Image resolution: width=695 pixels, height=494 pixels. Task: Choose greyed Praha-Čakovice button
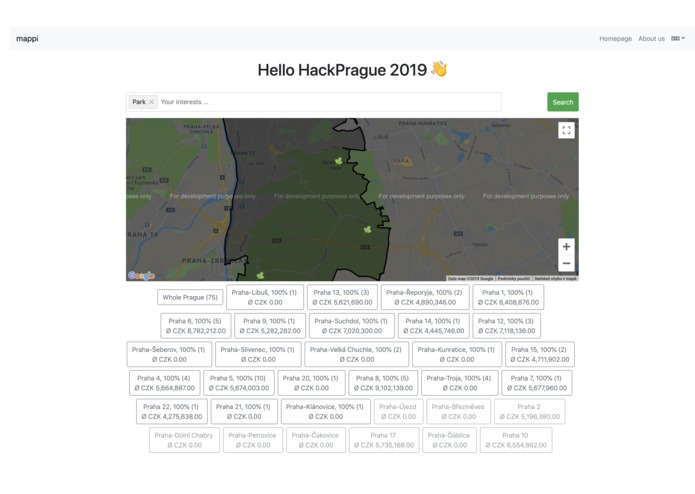click(x=316, y=440)
